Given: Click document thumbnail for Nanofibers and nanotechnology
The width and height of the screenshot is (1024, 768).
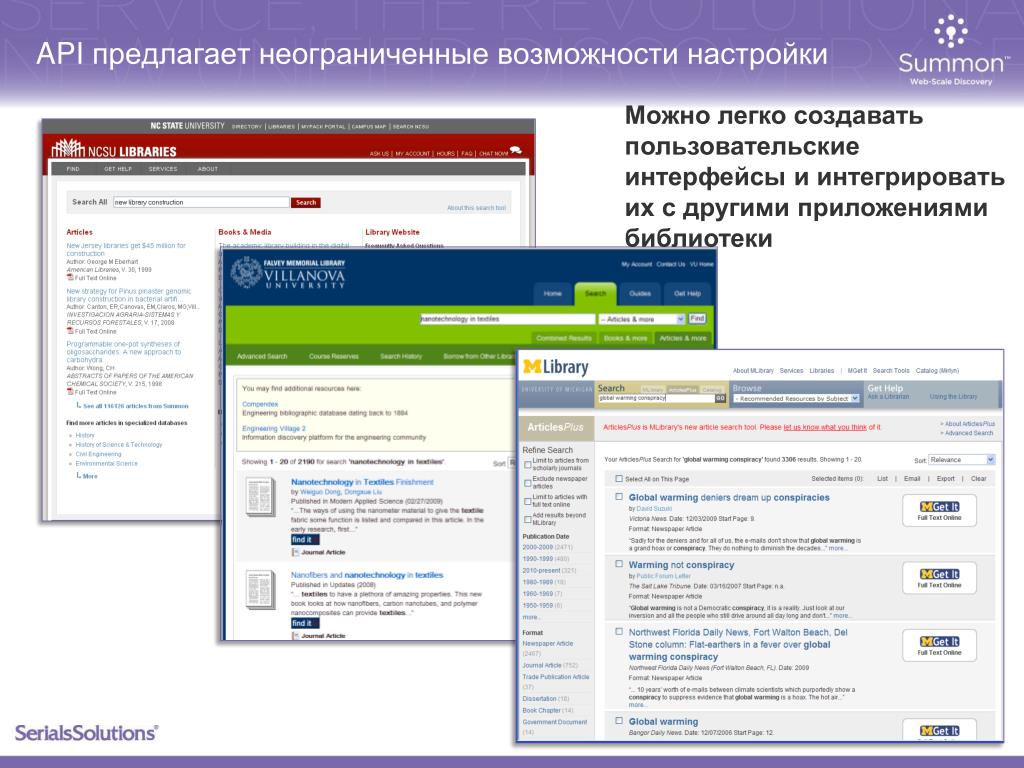Looking at the screenshot, I should 260,590.
